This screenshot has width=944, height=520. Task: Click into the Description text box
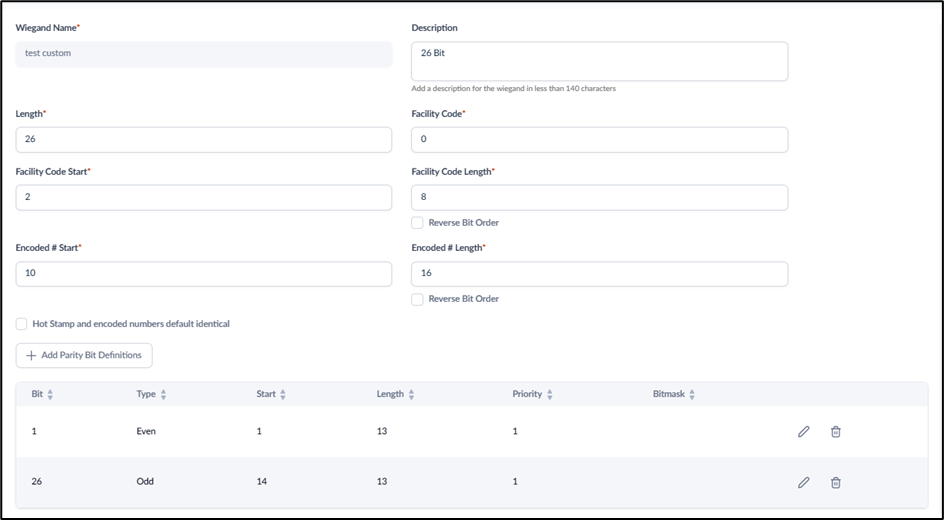(599, 61)
